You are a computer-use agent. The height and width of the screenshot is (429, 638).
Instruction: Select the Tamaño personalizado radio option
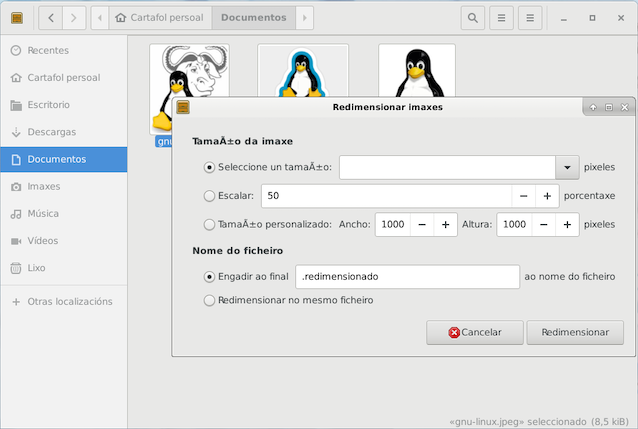click(209, 225)
